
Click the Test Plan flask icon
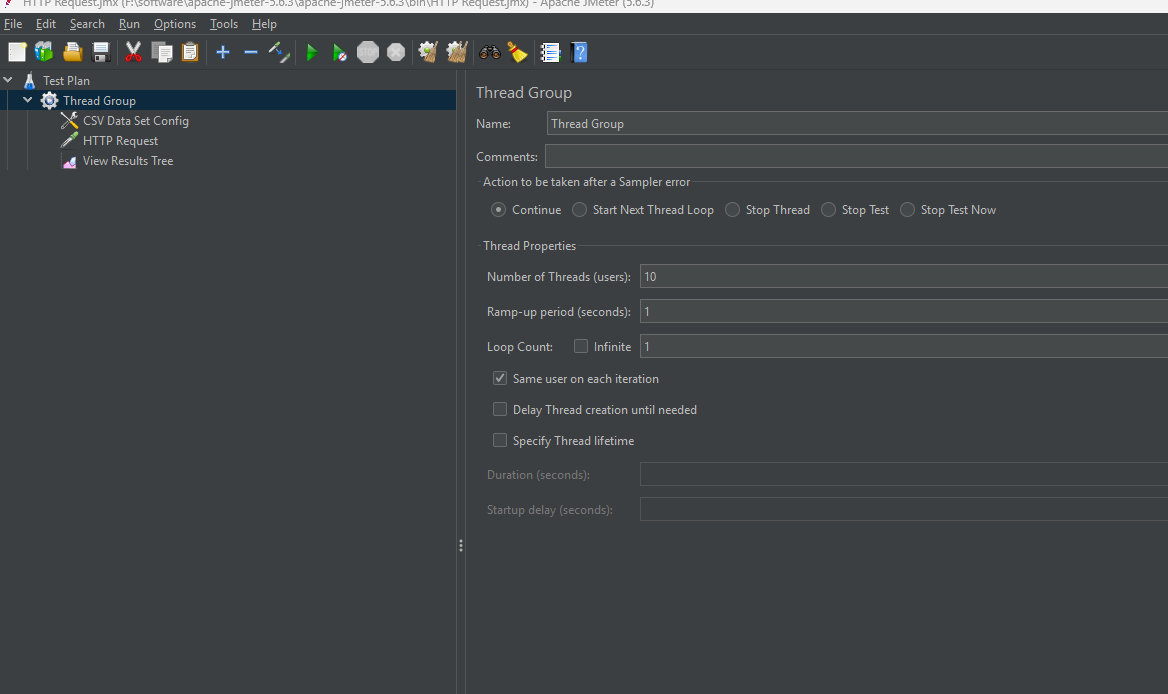pos(30,80)
